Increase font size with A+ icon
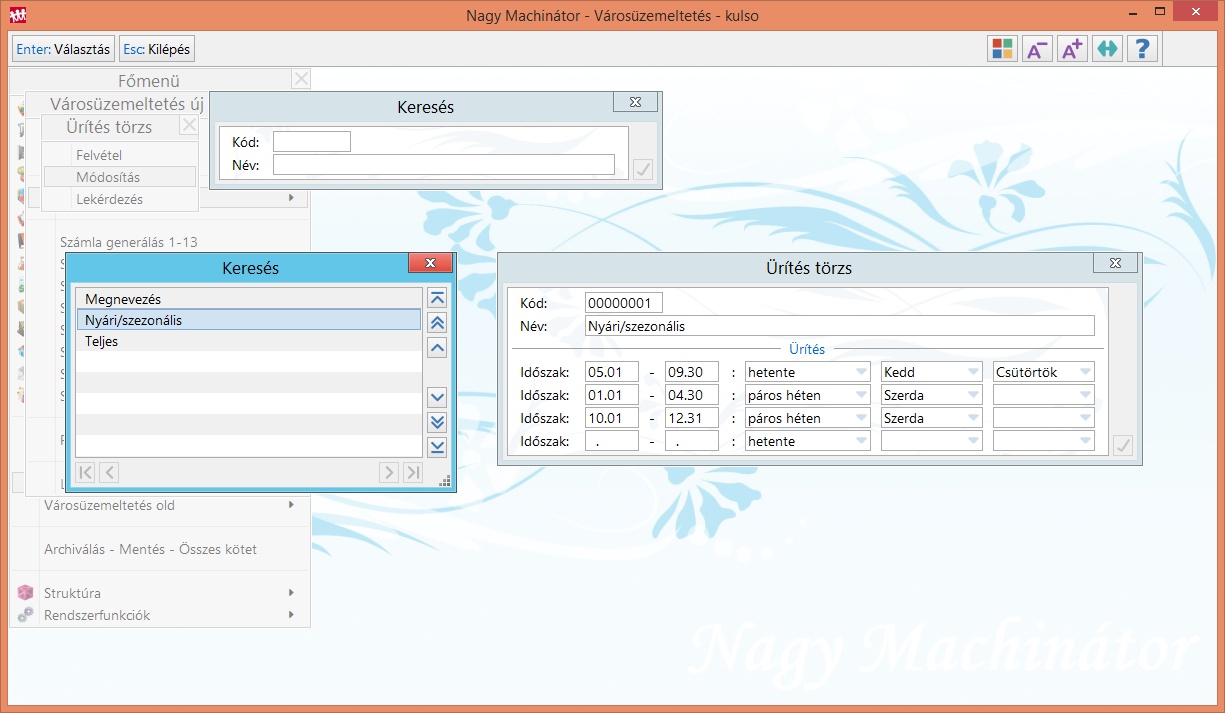The height and width of the screenshot is (713, 1225). tap(1072, 49)
